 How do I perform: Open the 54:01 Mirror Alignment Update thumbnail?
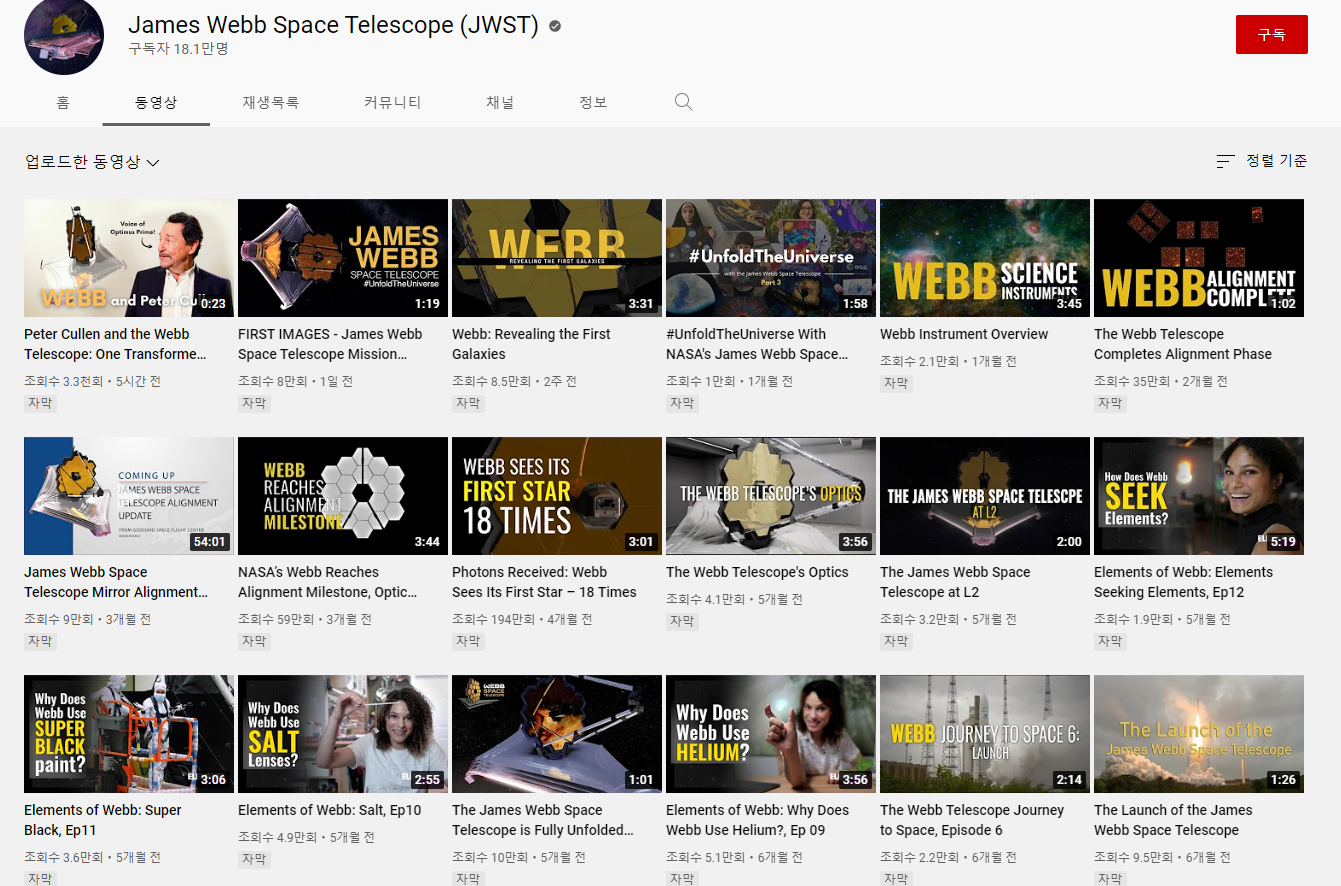(x=129, y=496)
